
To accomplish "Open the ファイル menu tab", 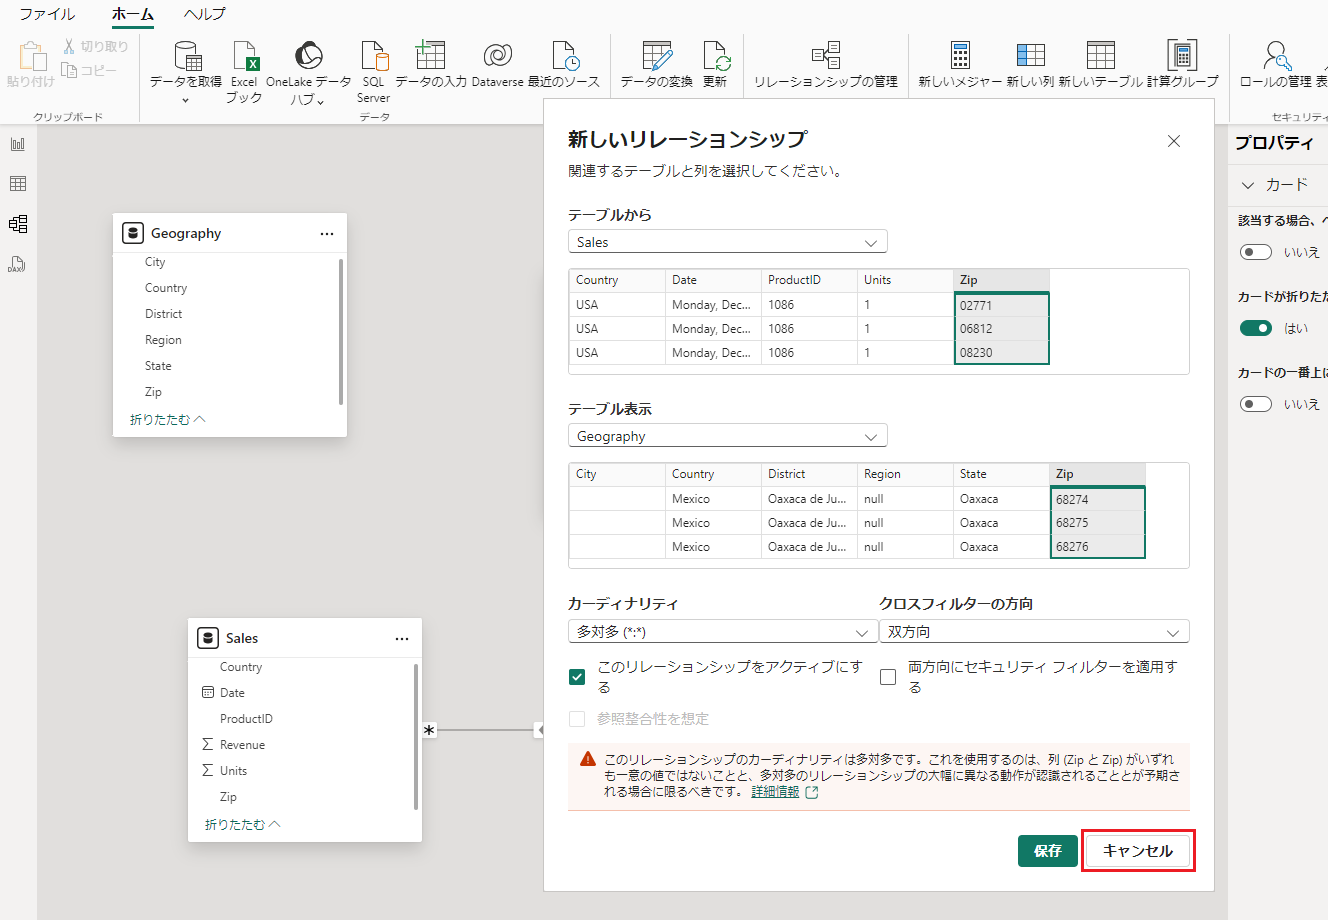I will point(47,14).
